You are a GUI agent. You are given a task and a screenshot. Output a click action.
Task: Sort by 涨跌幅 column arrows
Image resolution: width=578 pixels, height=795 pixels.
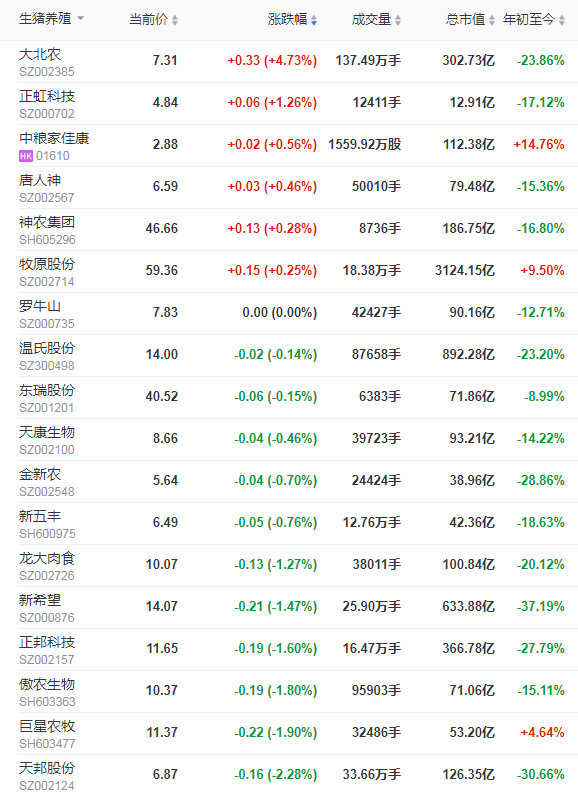pyautogui.click(x=314, y=20)
